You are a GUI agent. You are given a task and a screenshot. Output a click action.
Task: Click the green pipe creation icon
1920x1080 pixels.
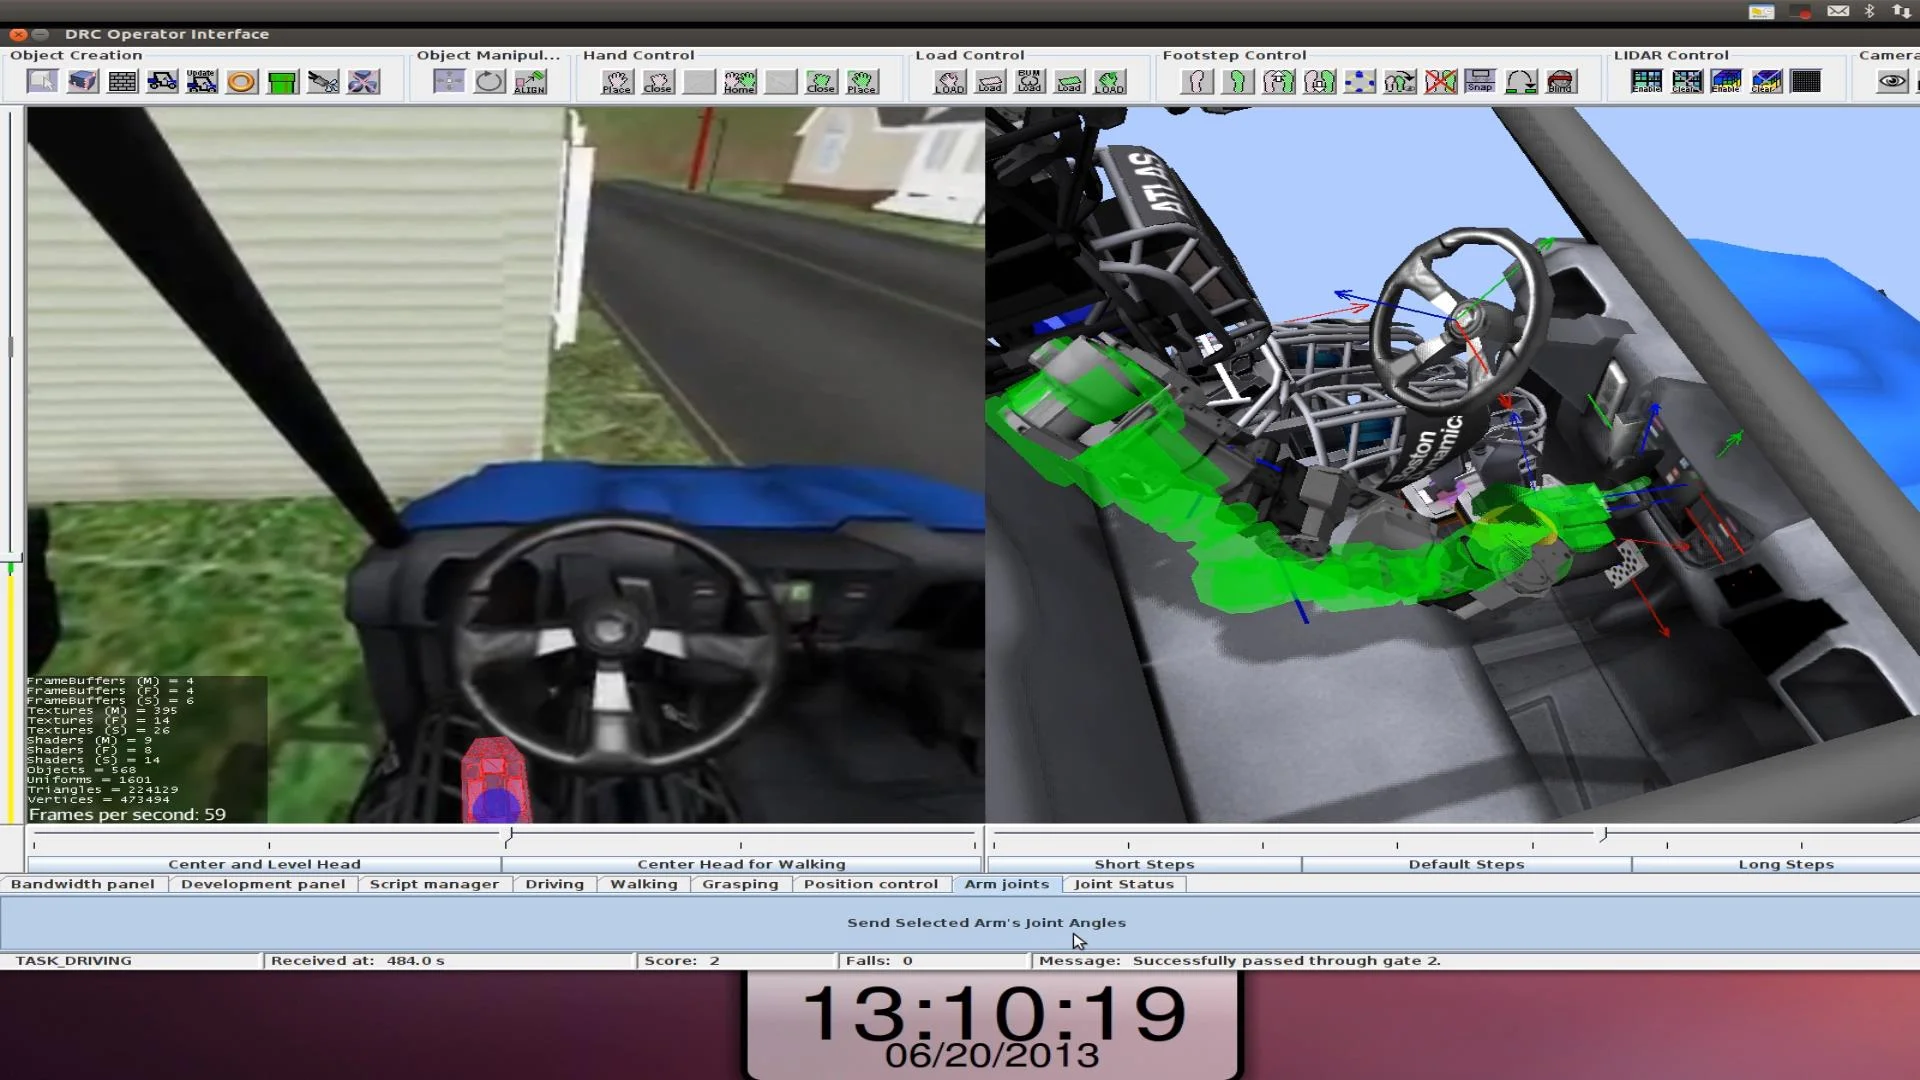[x=281, y=81]
